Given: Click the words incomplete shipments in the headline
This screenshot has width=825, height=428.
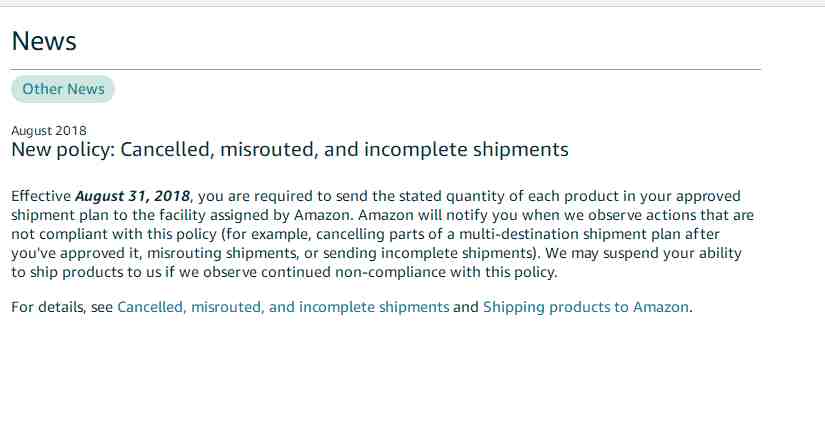Looking at the screenshot, I should coord(466,150).
